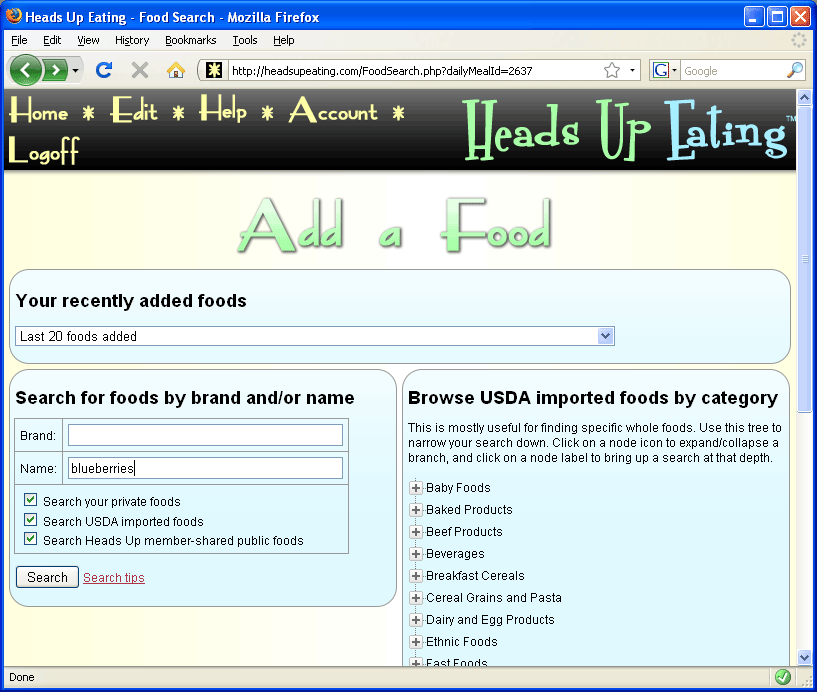The width and height of the screenshot is (817, 692).
Task: Select the Cereal Grains and Pasta label
Action: coord(494,598)
